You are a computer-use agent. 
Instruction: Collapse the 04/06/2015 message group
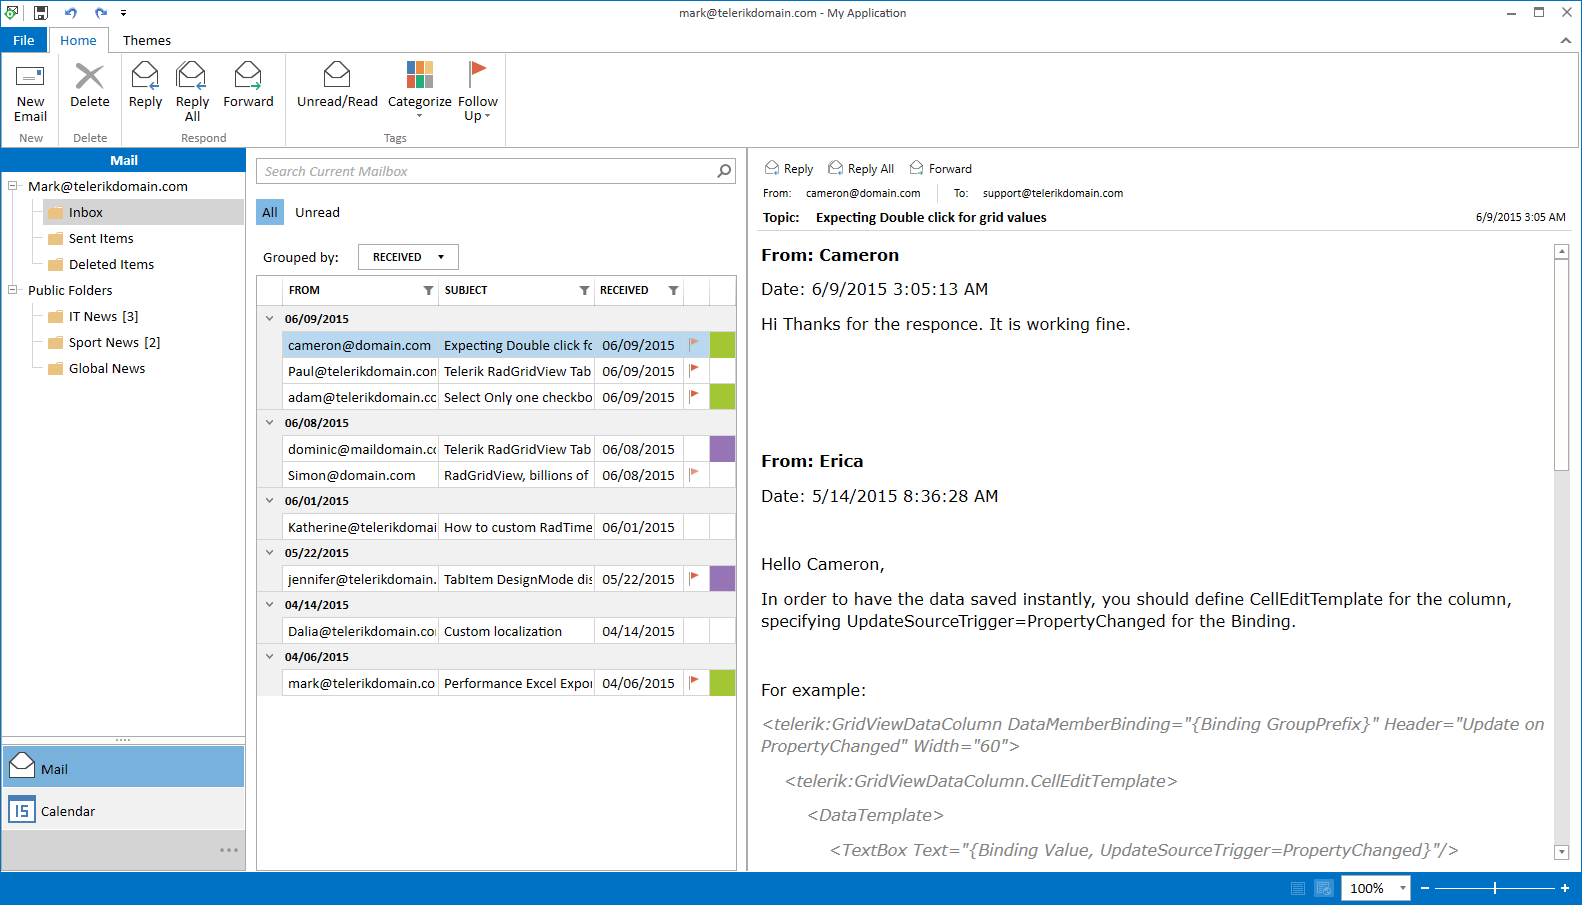[269, 657]
